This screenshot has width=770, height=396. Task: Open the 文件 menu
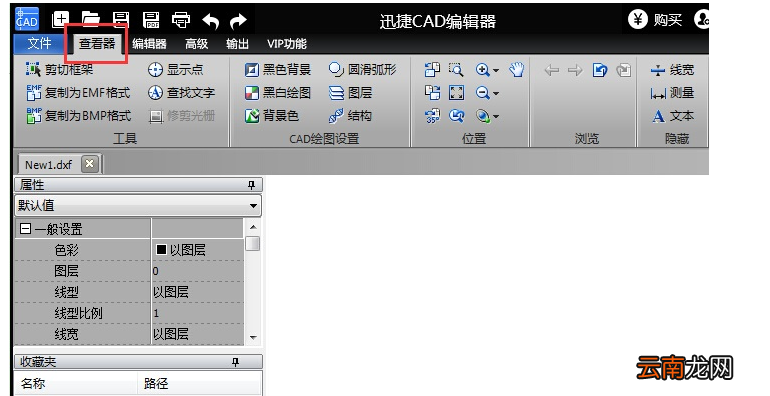tap(39, 44)
